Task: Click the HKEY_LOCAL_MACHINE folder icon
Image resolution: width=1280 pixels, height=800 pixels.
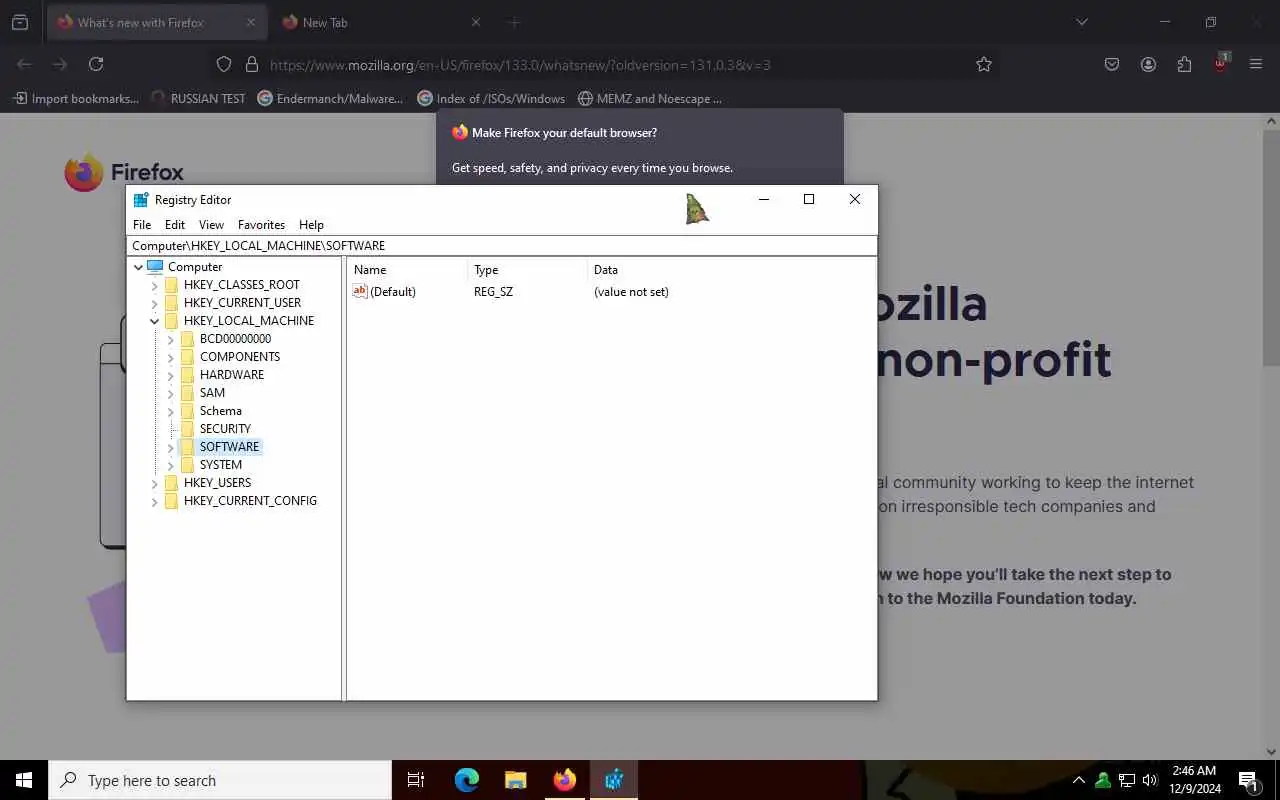Action: (171, 321)
